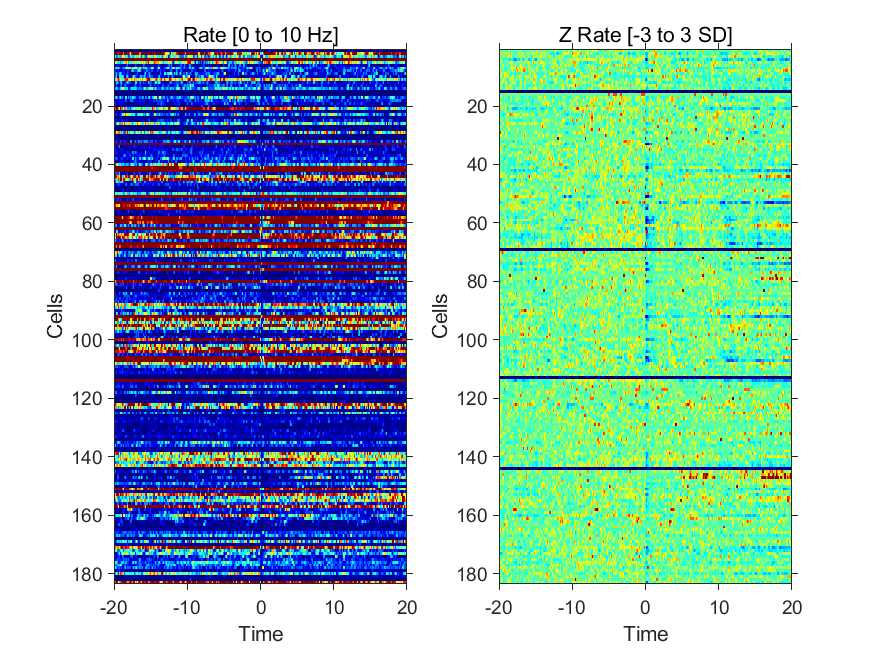Viewport: 875px width, 656px height.
Task: Click the '180' y tick of the Z Rate plot
Action: [472, 574]
